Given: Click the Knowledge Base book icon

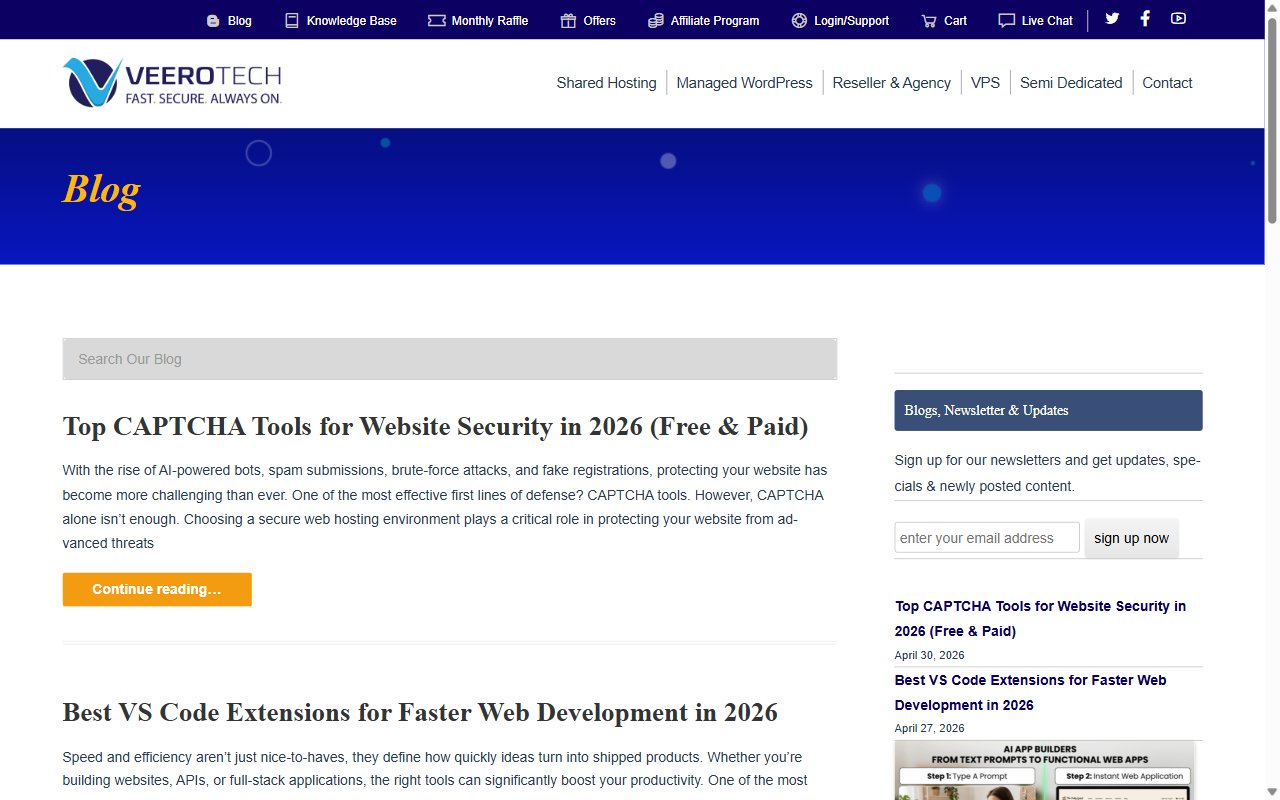Looking at the screenshot, I should (292, 21).
